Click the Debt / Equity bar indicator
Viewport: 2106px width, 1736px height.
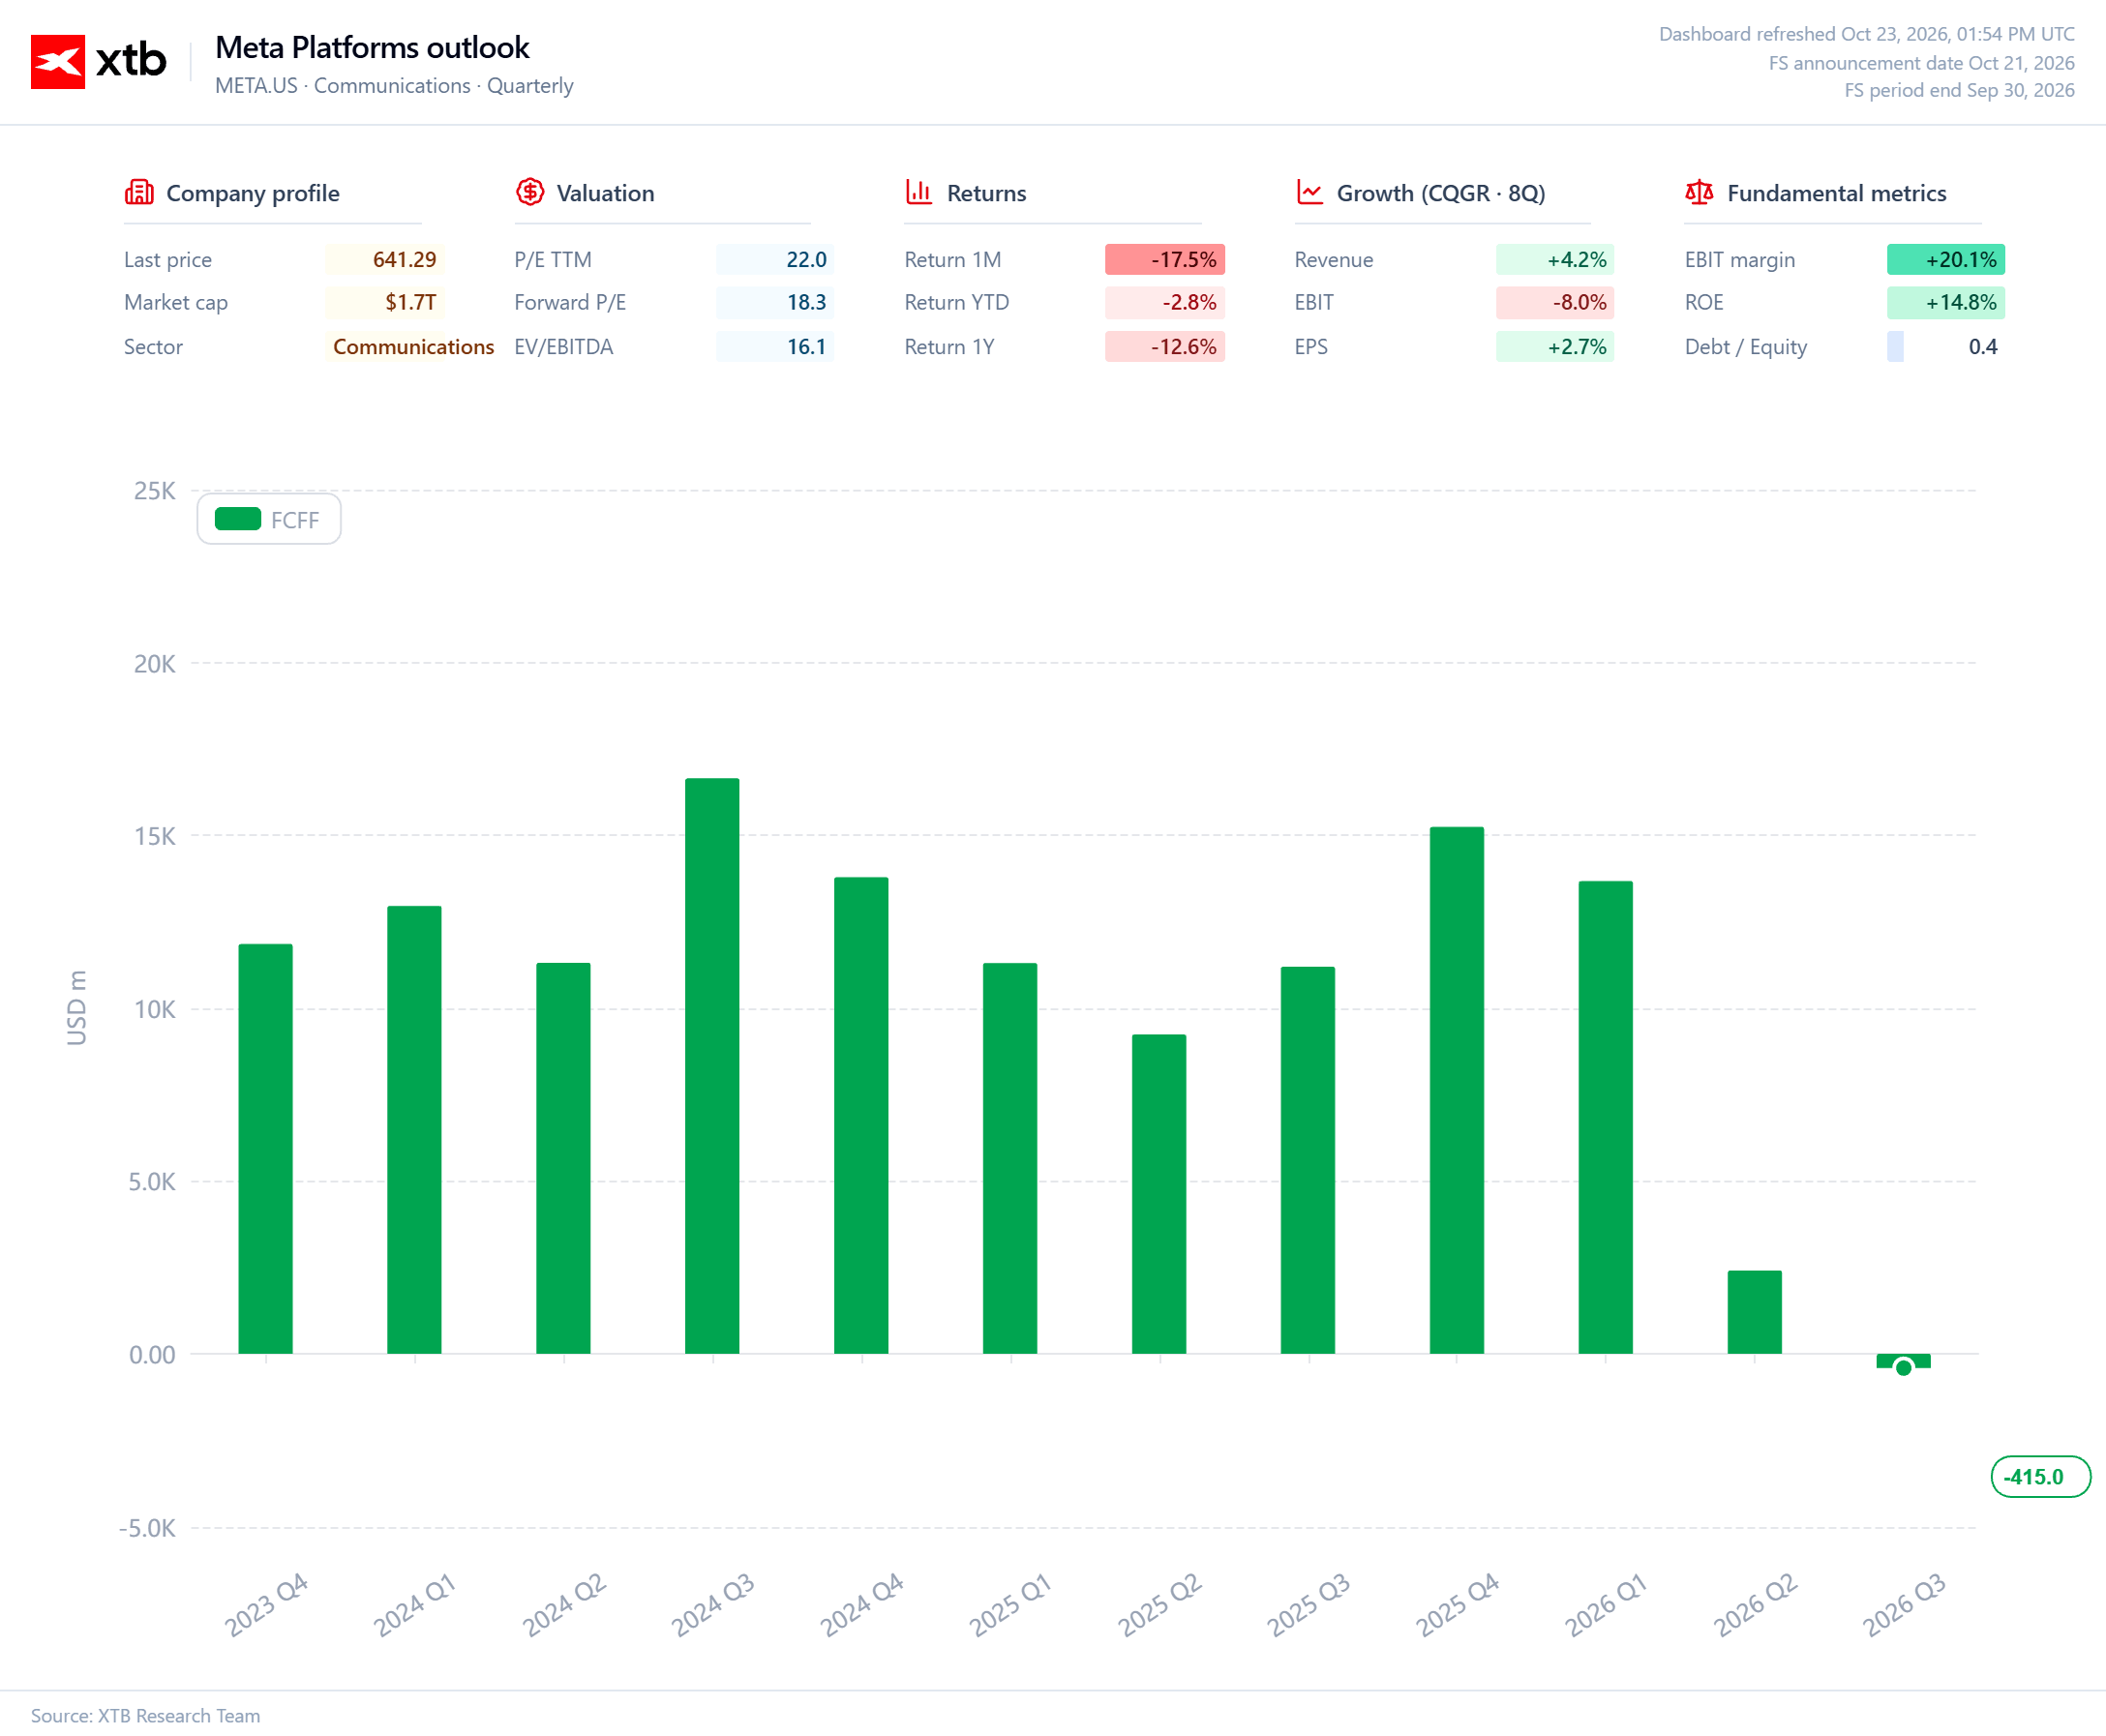[1895, 347]
